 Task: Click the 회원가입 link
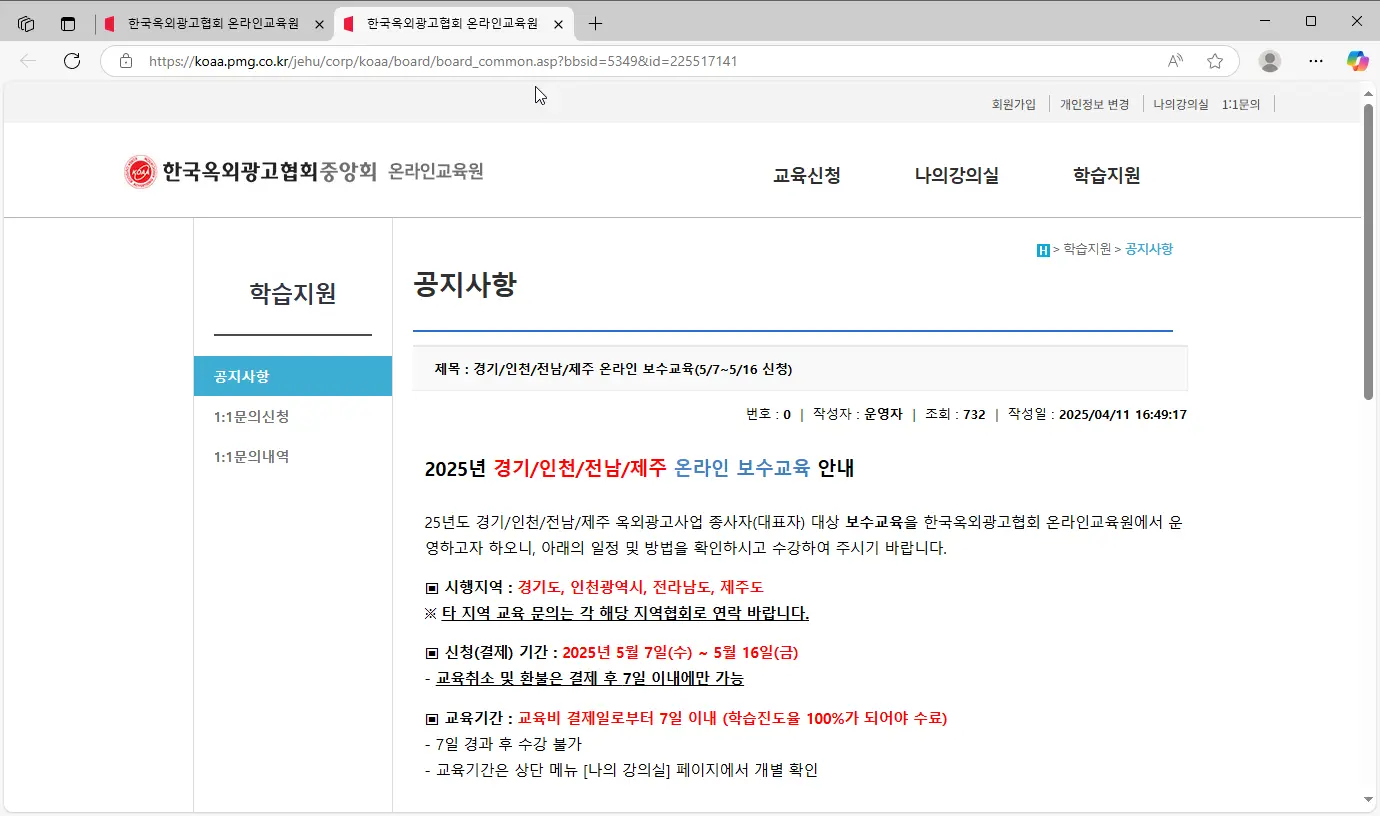click(x=1015, y=104)
